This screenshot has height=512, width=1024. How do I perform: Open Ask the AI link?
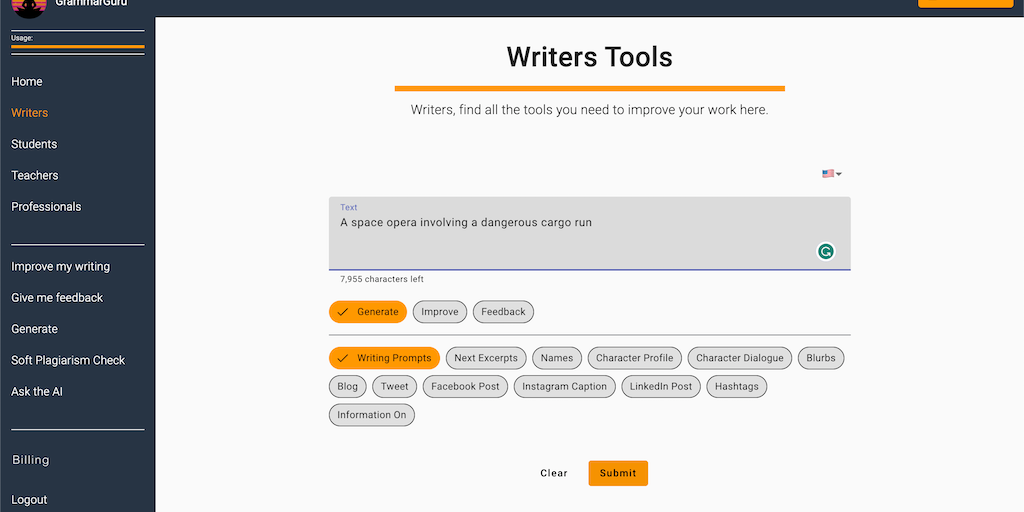[37, 391]
